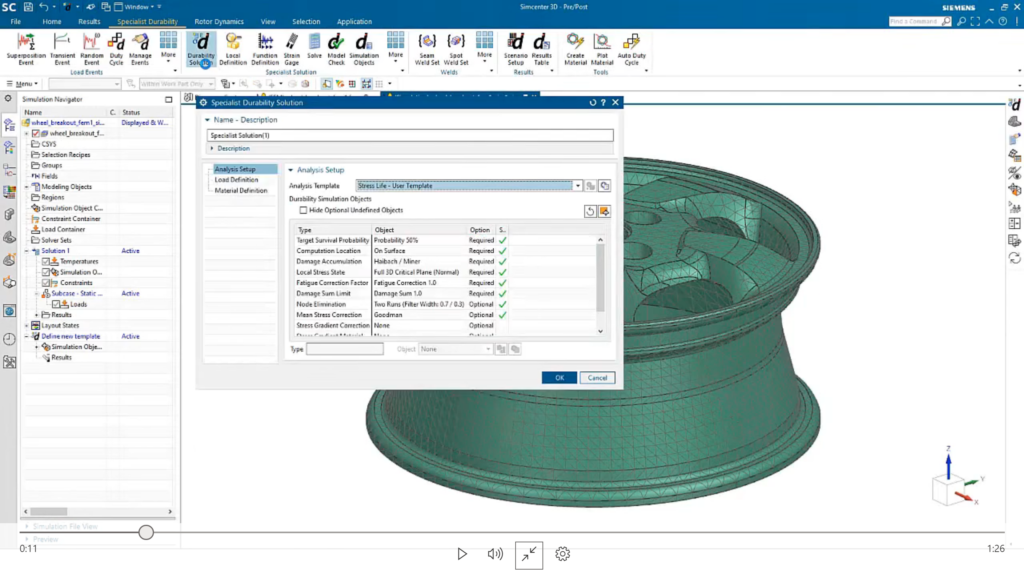Expand the Description section
The height and width of the screenshot is (576, 1024).
click(212, 148)
